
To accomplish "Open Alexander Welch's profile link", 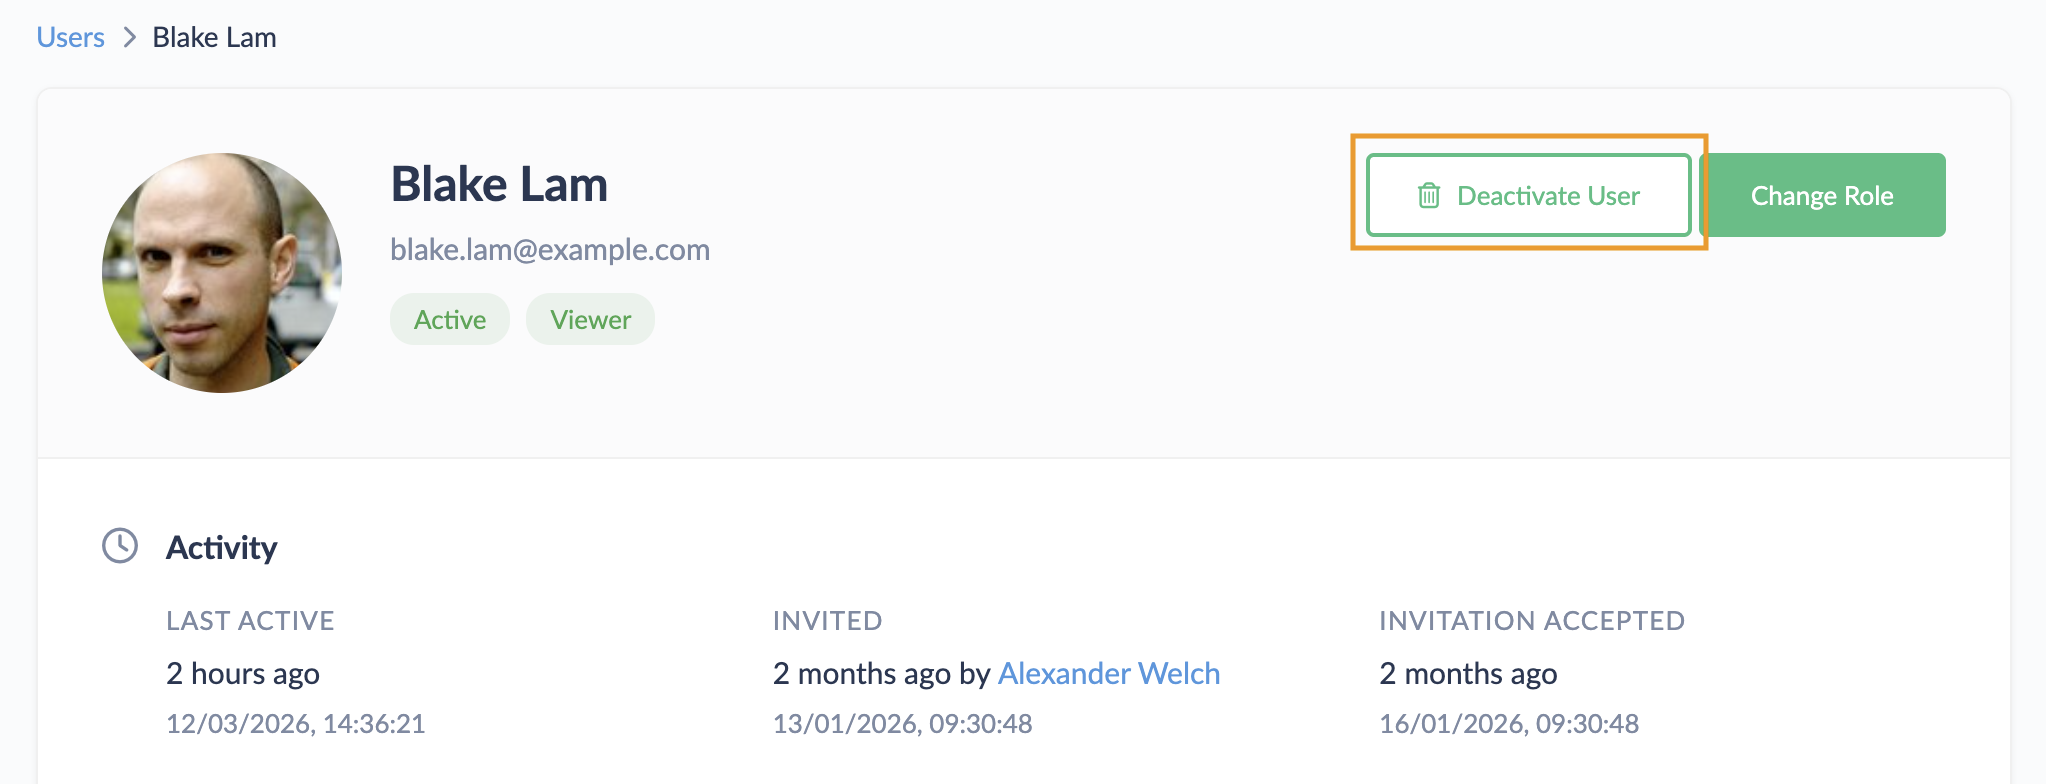I will (x=1108, y=674).
